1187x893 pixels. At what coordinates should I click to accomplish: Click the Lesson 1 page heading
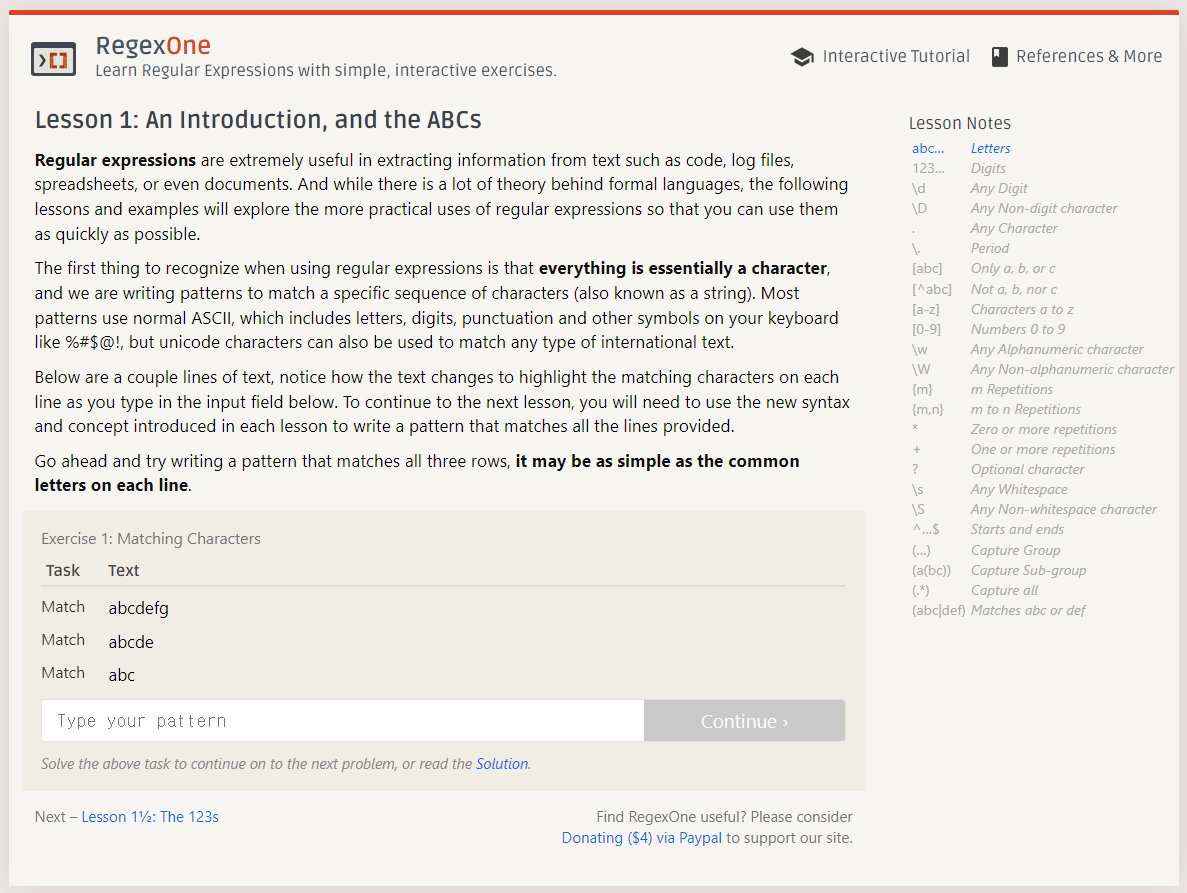pyautogui.click(x=258, y=120)
